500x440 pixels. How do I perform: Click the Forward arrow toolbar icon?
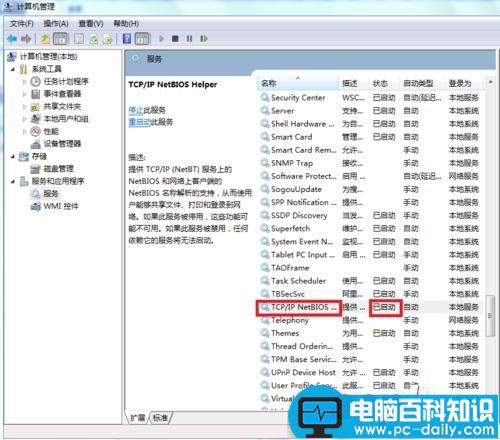pyautogui.click(x=26, y=39)
